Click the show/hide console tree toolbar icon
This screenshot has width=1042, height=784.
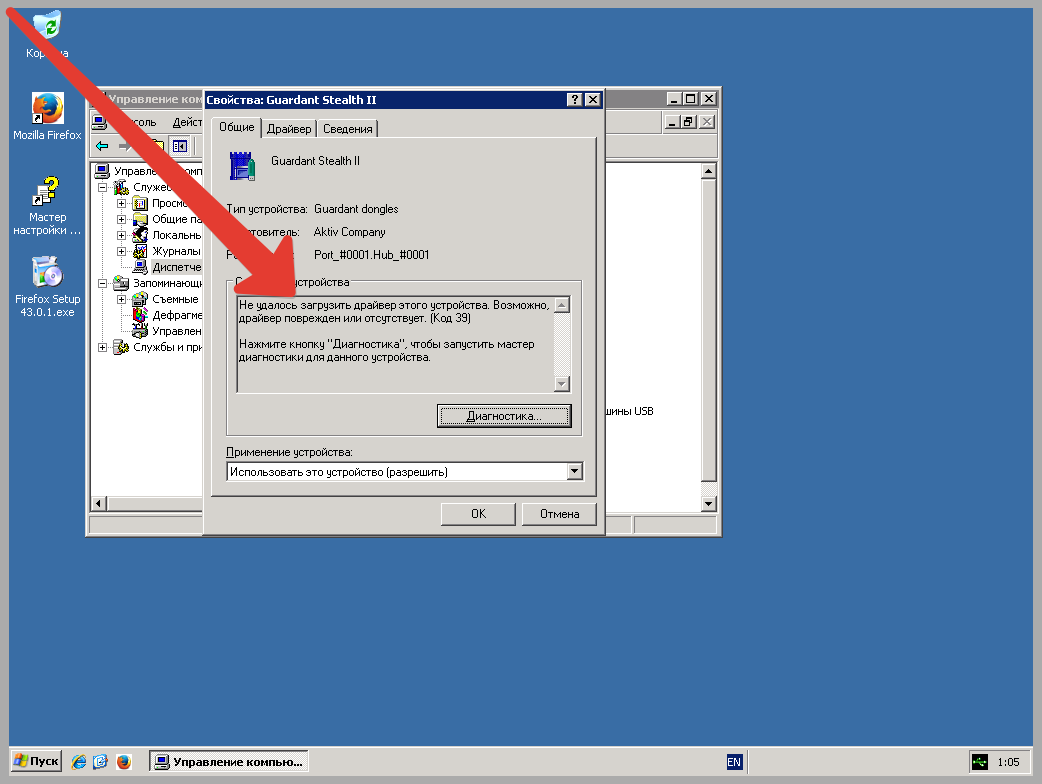click(x=179, y=146)
